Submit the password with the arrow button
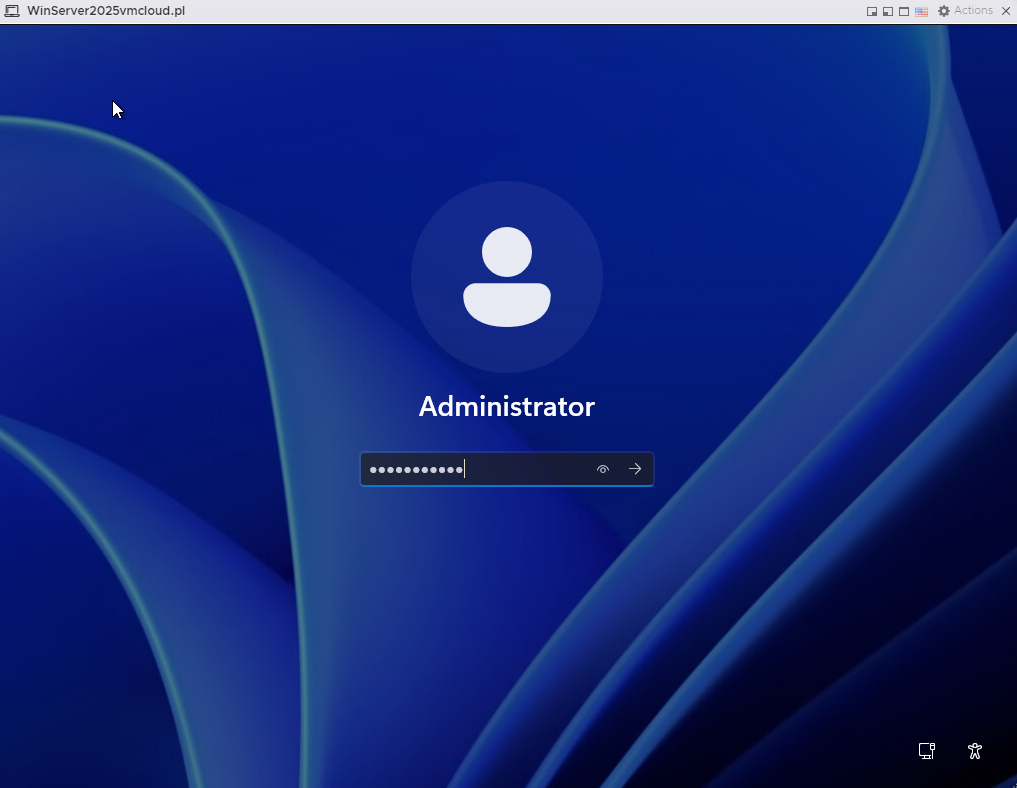Image resolution: width=1017 pixels, height=788 pixels. pos(635,469)
